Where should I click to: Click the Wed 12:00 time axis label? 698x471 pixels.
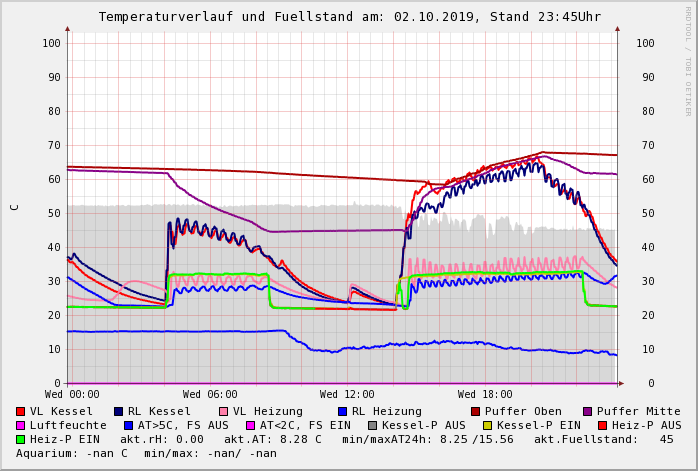point(347,395)
